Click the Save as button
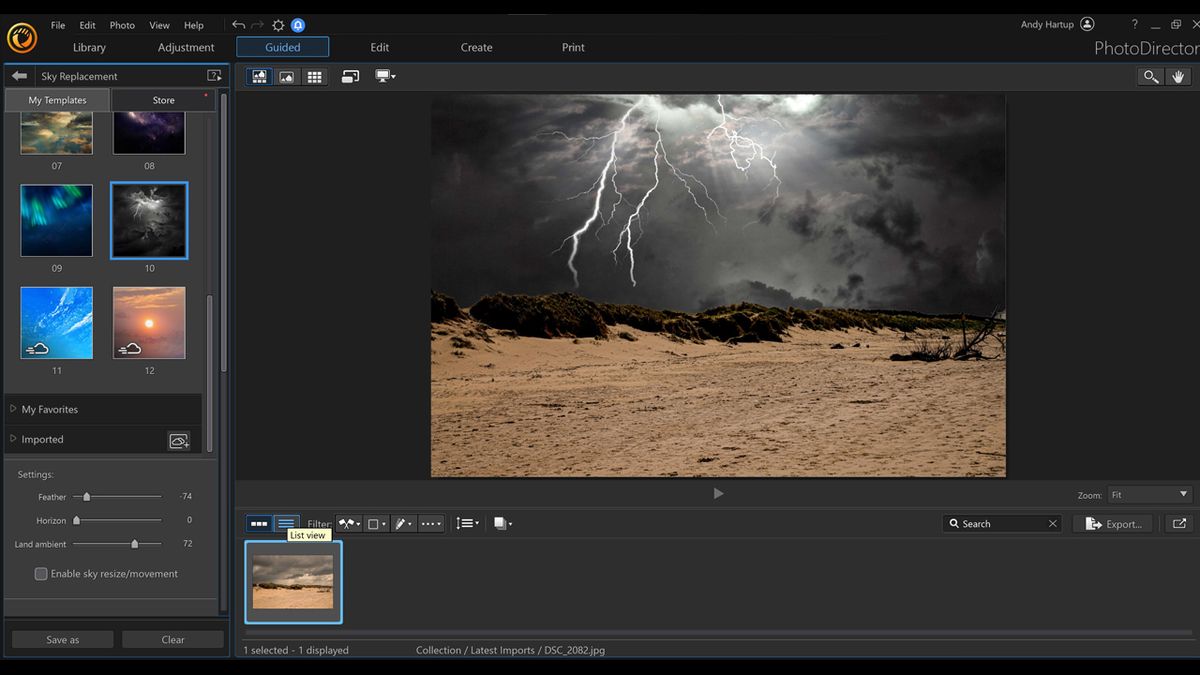 [x=62, y=639]
